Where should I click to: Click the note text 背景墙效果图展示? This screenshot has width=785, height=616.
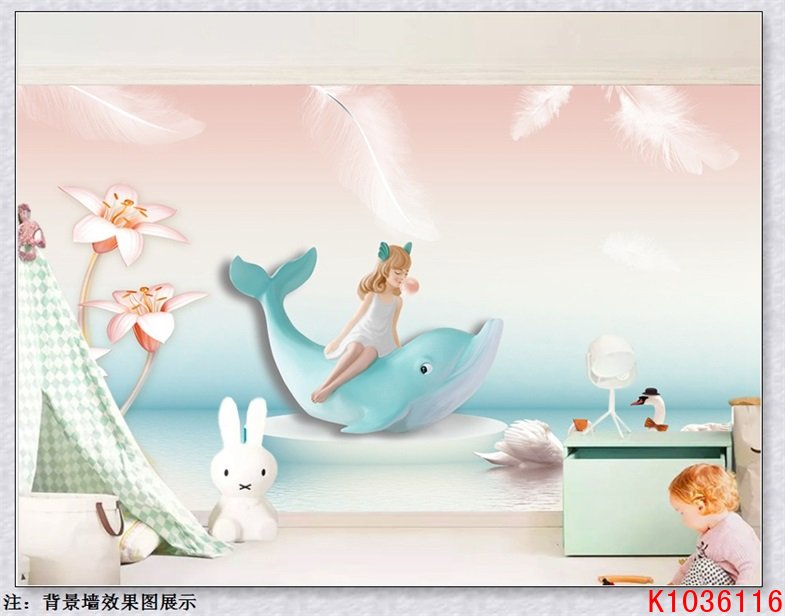click(x=120, y=602)
